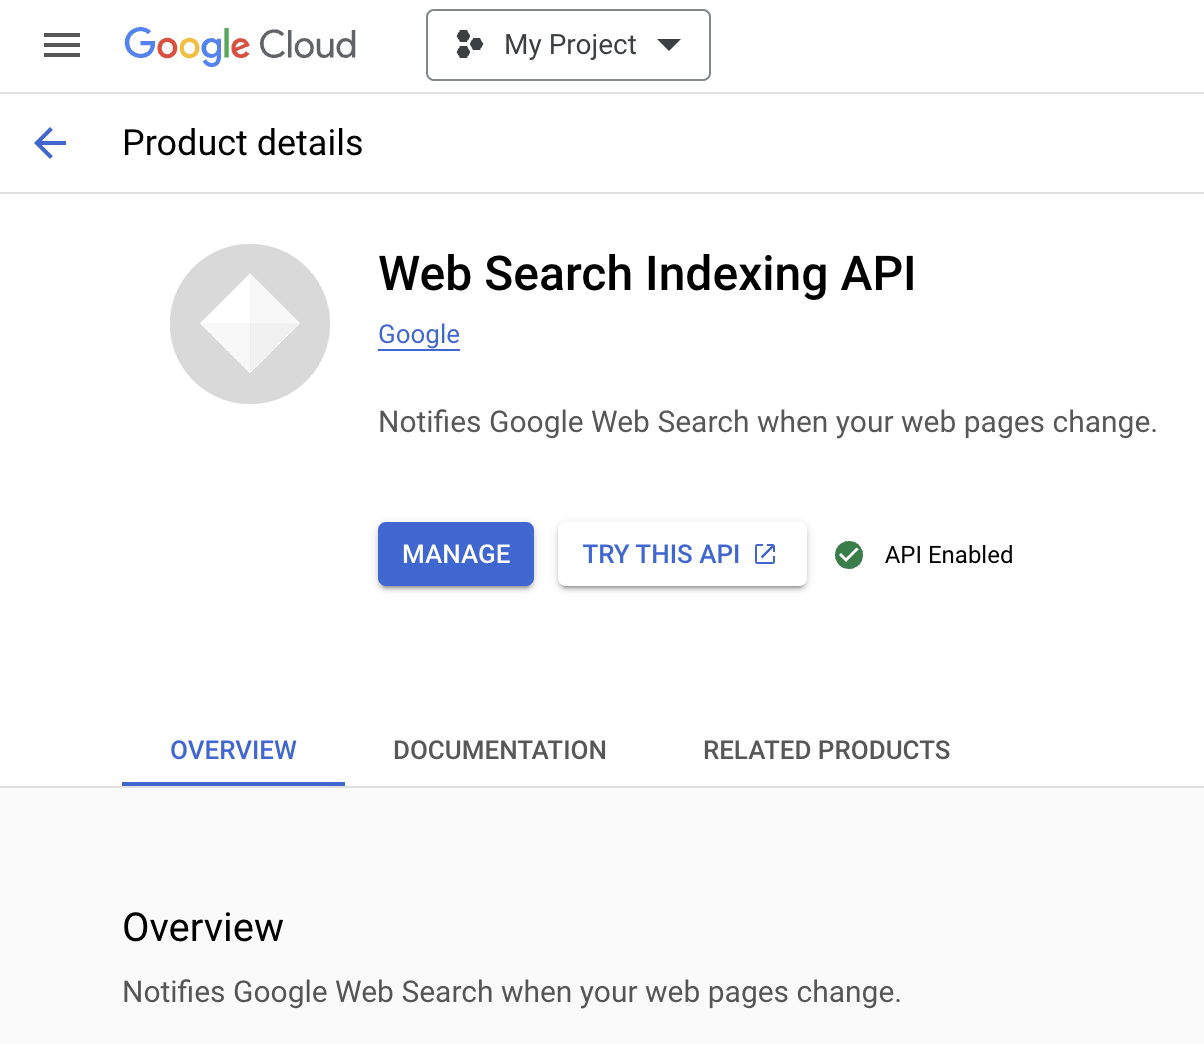Click the external link icon on TRY THIS API
Image resolution: width=1204 pixels, height=1044 pixels.
click(x=764, y=553)
